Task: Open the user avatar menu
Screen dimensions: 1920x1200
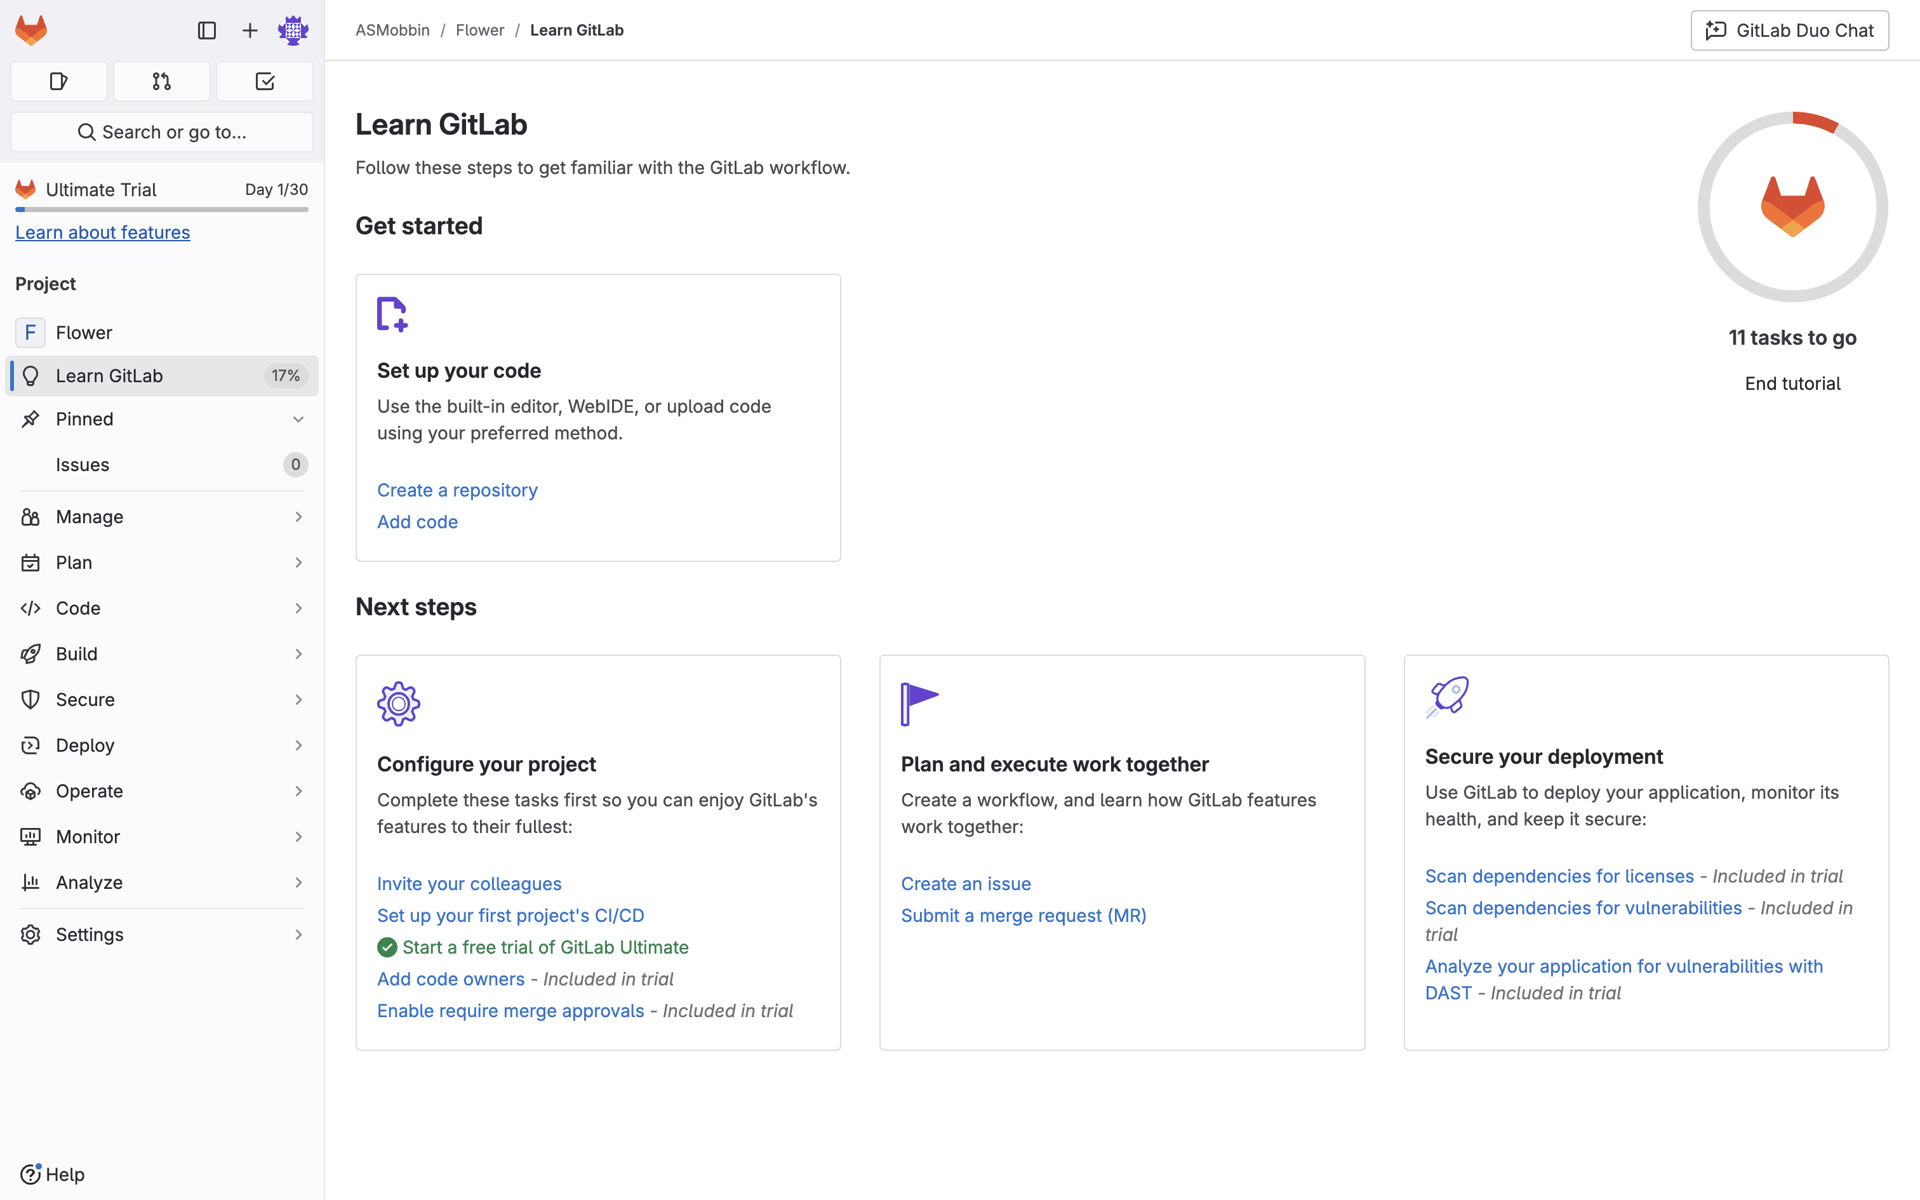Action: (293, 31)
